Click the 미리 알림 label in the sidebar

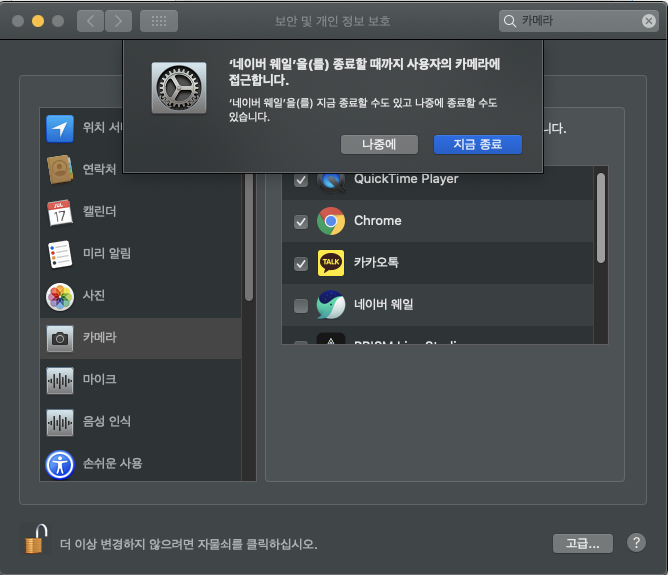pyautogui.click(x=107, y=253)
